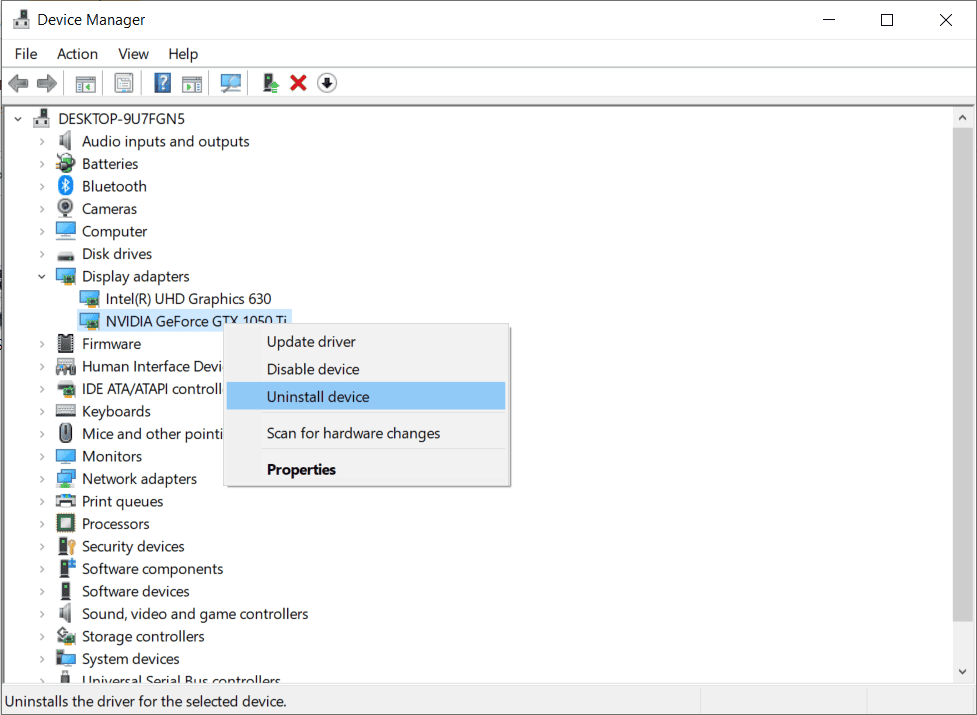Select the IDE ATA/ATAPI controllers row
Viewport: 977px width, 715px height.
click(x=152, y=389)
